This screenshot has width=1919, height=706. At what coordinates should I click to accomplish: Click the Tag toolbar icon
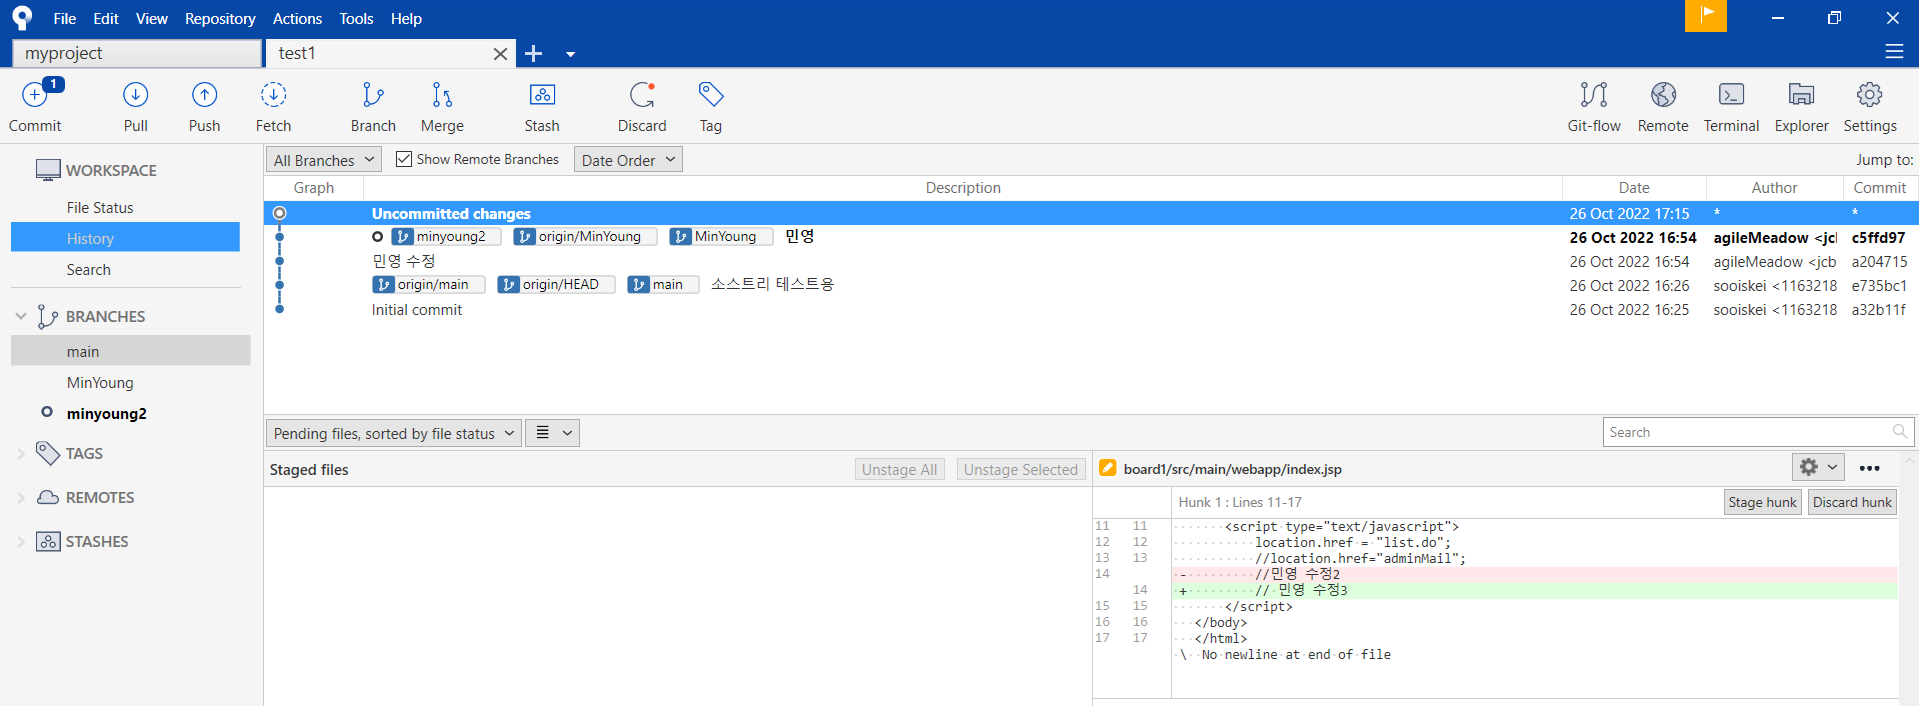[x=711, y=95]
